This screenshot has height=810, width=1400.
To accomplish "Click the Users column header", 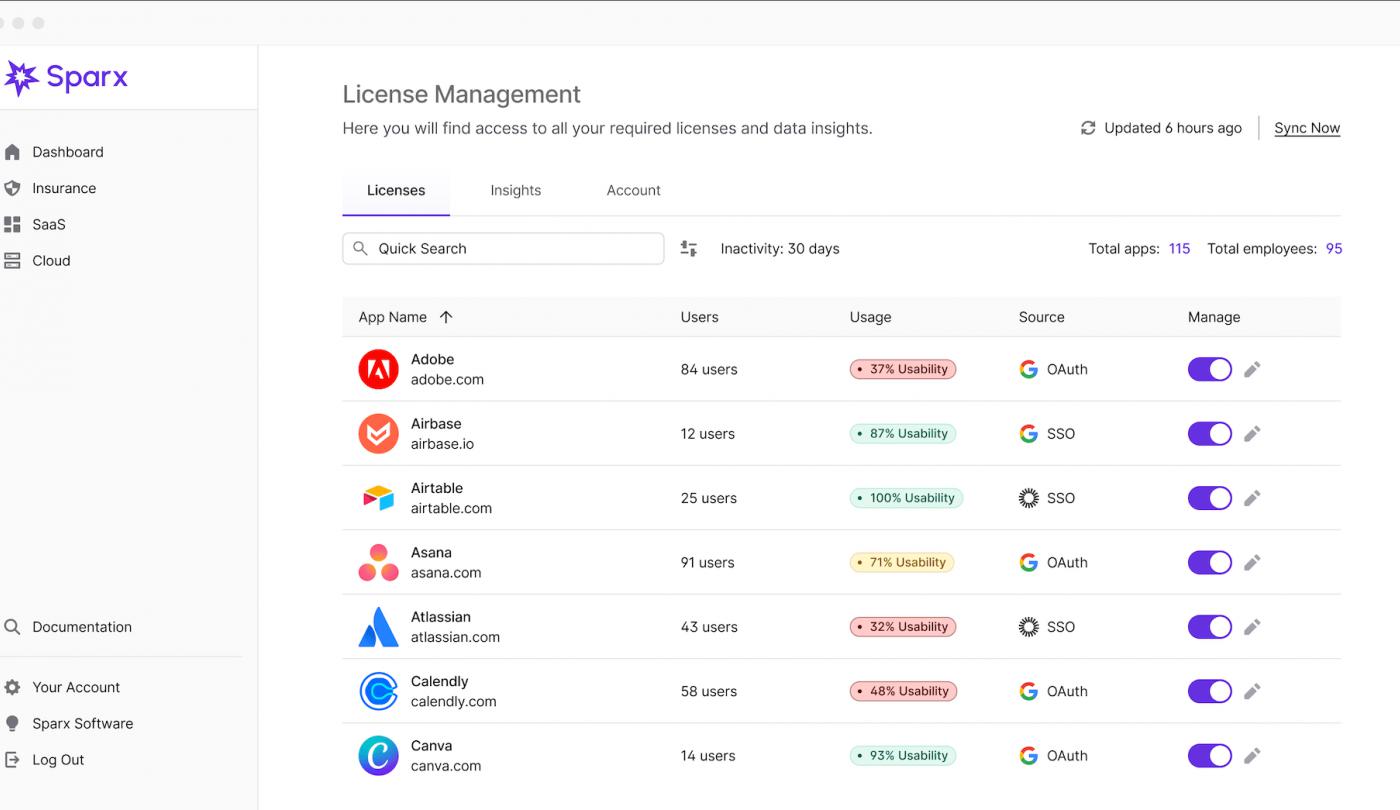I will (x=700, y=317).
